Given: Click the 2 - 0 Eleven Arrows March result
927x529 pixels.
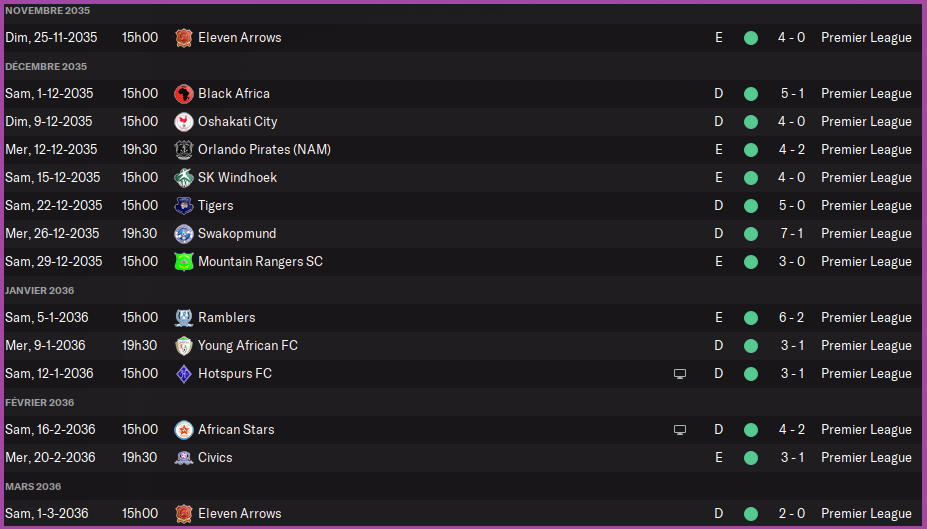Looking at the screenshot, I should click(x=792, y=513).
